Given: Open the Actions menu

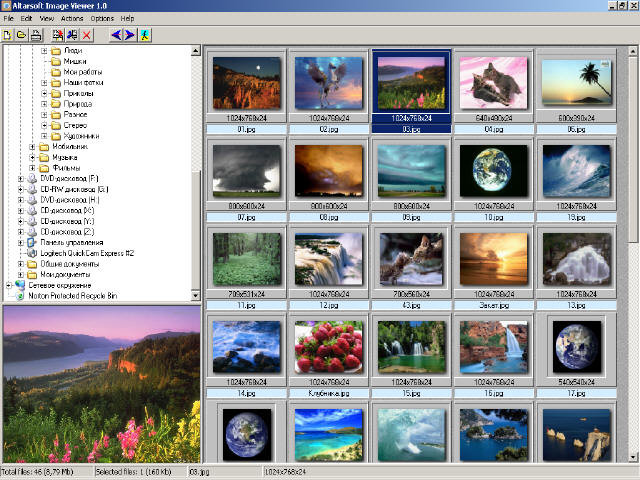Looking at the screenshot, I should pos(72,18).
